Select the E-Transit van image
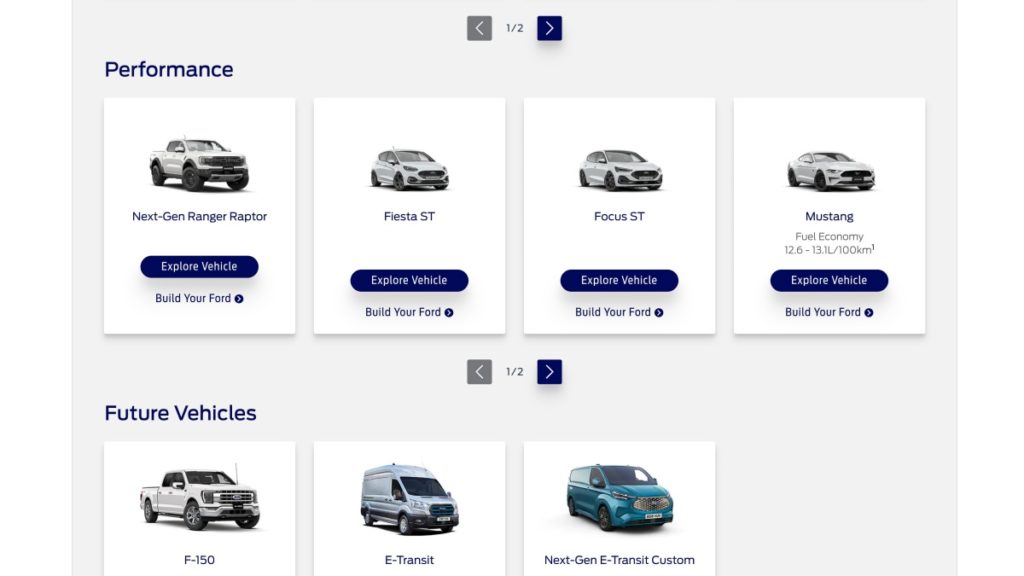 (x=409, y=500)
